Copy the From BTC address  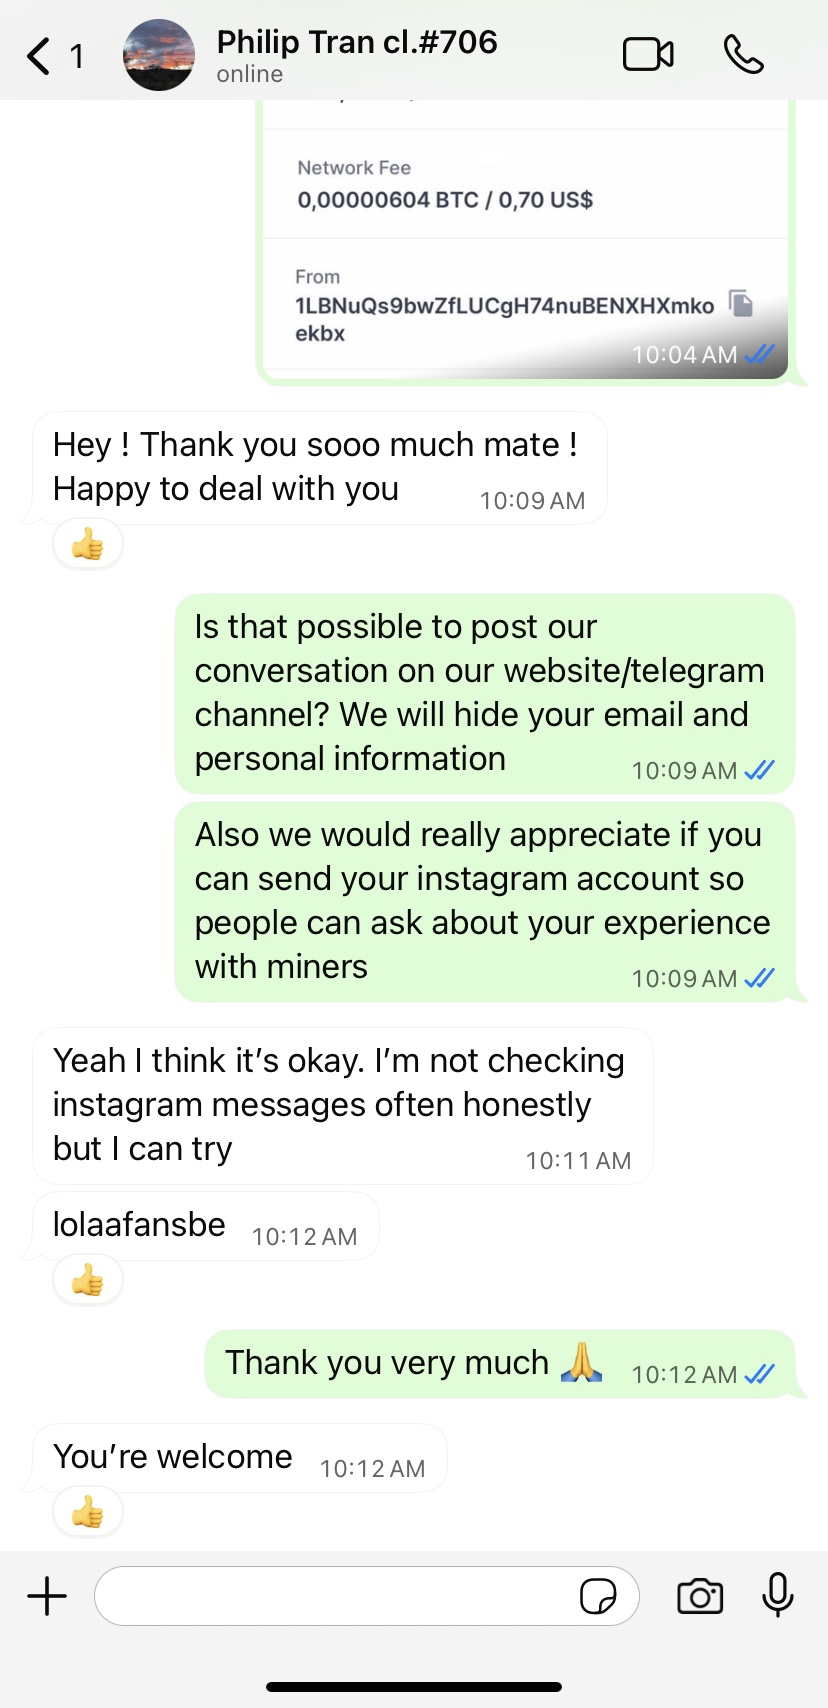740,303
